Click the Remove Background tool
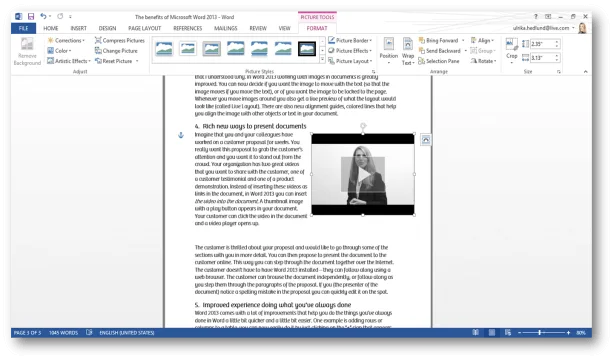This screenshot has height=361, width=614. click(x=27, y=51)
